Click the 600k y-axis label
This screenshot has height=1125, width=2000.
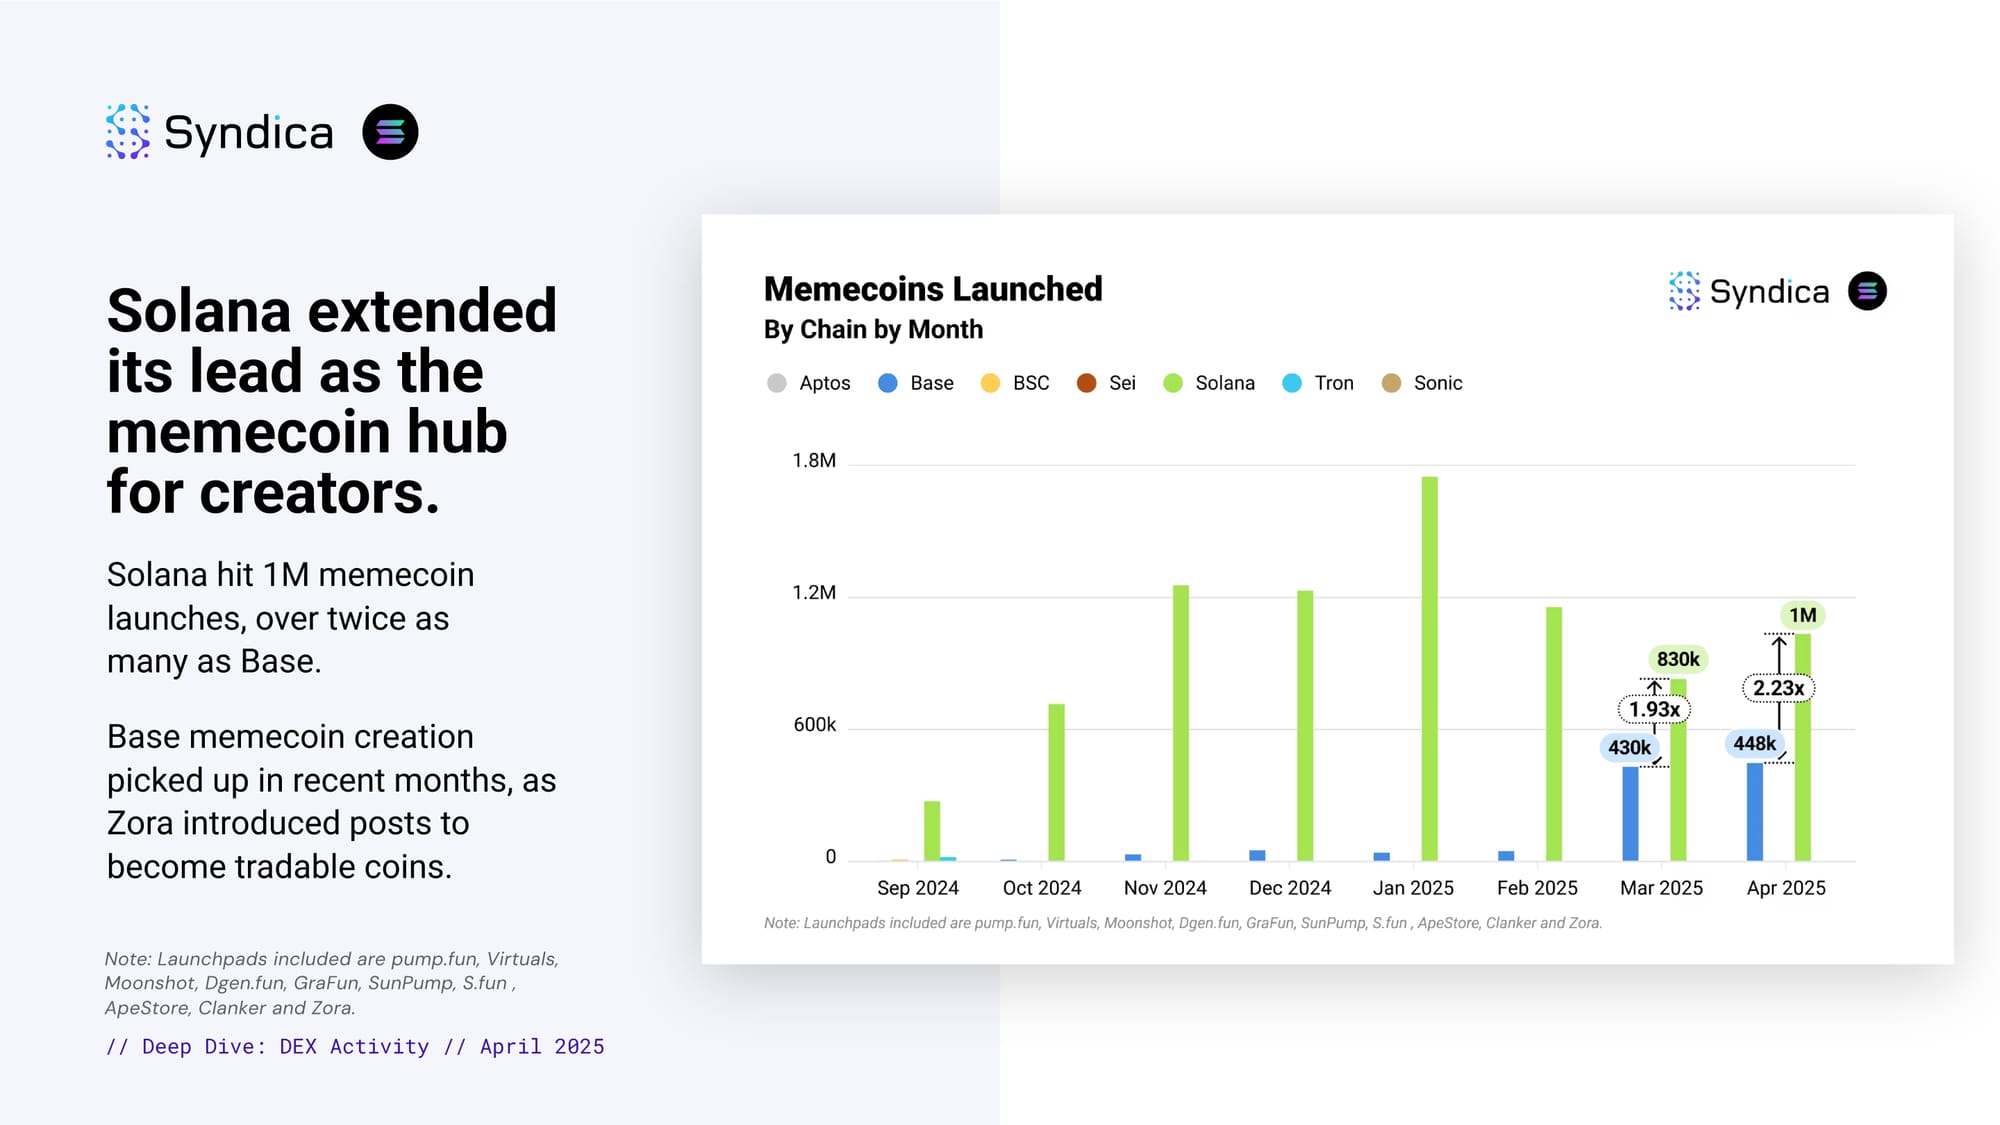[x=814, y=725]
